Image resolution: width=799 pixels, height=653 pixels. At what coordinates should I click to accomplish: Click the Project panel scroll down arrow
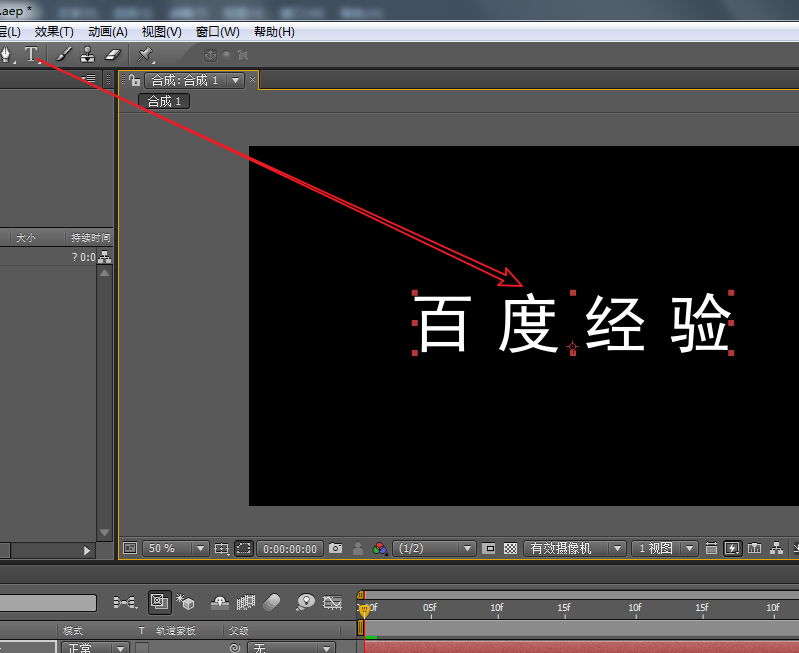(104, 533)
